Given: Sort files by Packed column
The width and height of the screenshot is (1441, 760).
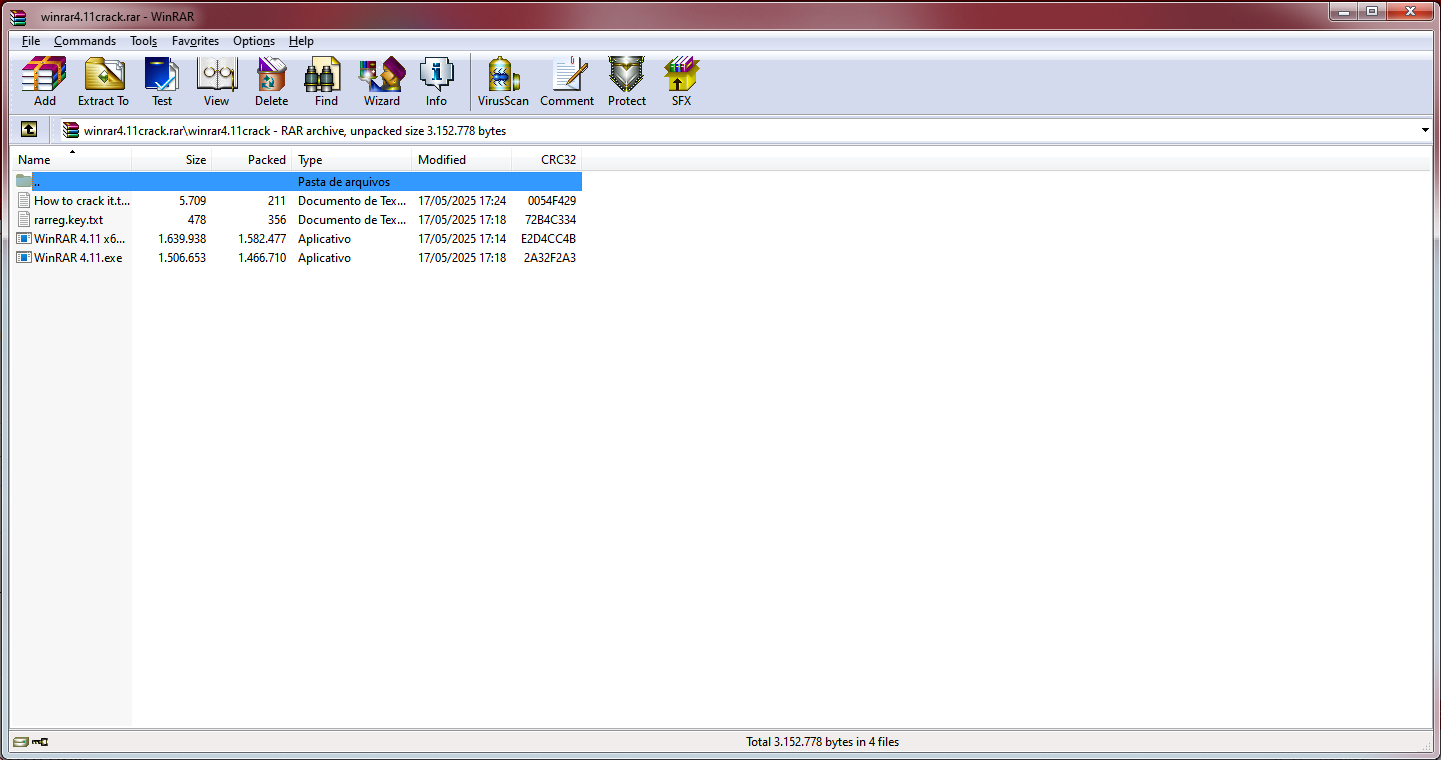Looking at the screenshot, I should click(252, 159).
